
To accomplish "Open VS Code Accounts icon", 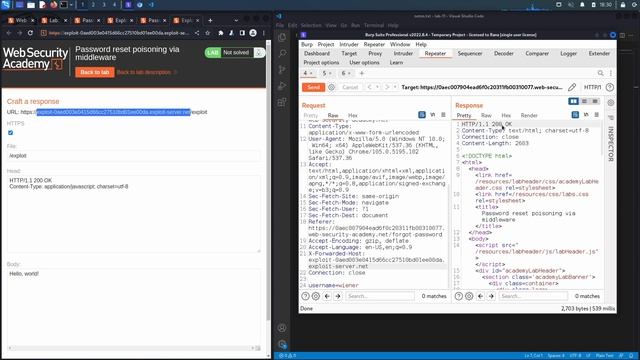I will point(282,328).
